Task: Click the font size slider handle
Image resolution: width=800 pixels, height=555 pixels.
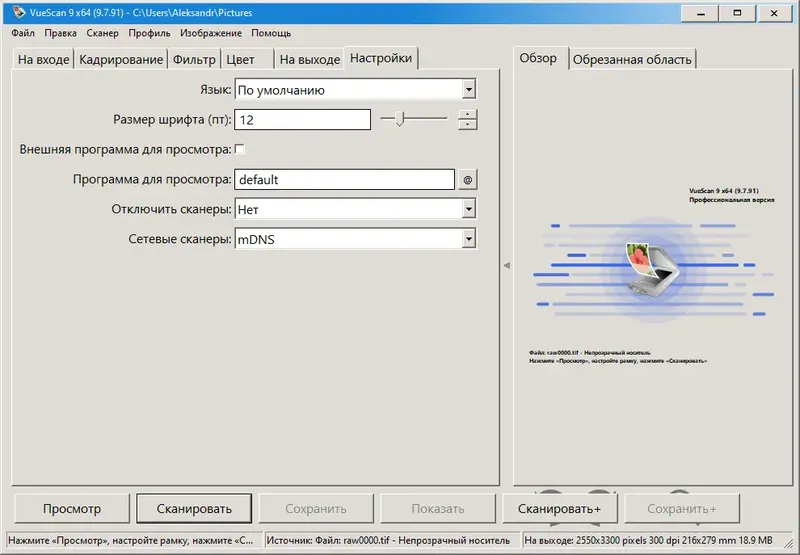Action: click(400, 119)
